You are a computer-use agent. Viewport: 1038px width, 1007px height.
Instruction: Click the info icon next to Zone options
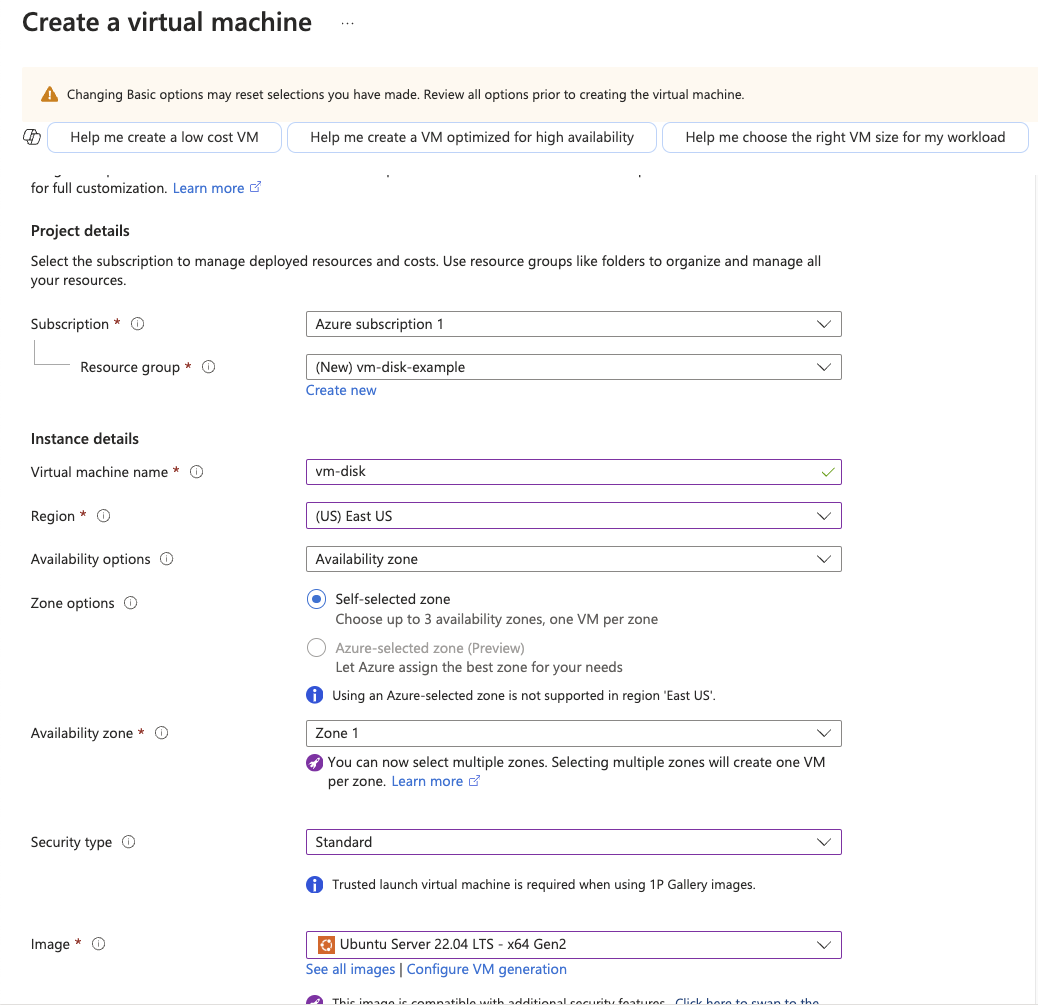[130, 603]
